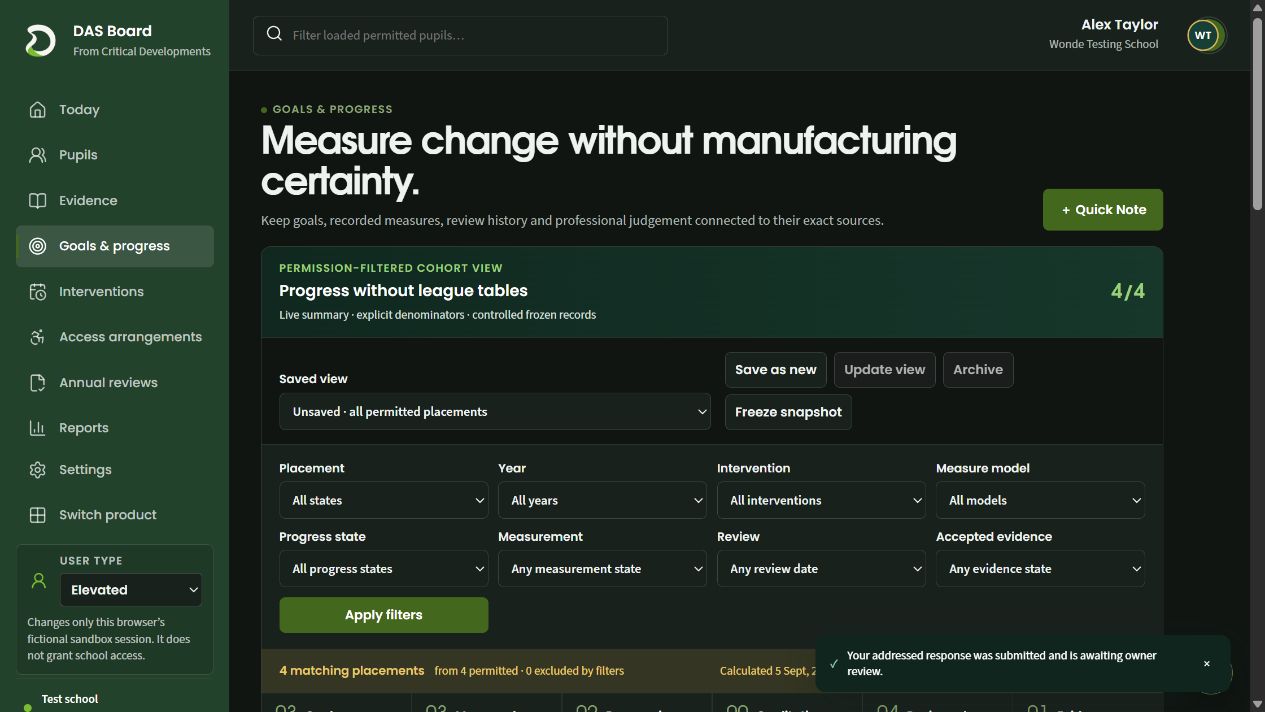Click the Access arrangements accessibility icon
1265x712 pixels.
pos(37,337)
